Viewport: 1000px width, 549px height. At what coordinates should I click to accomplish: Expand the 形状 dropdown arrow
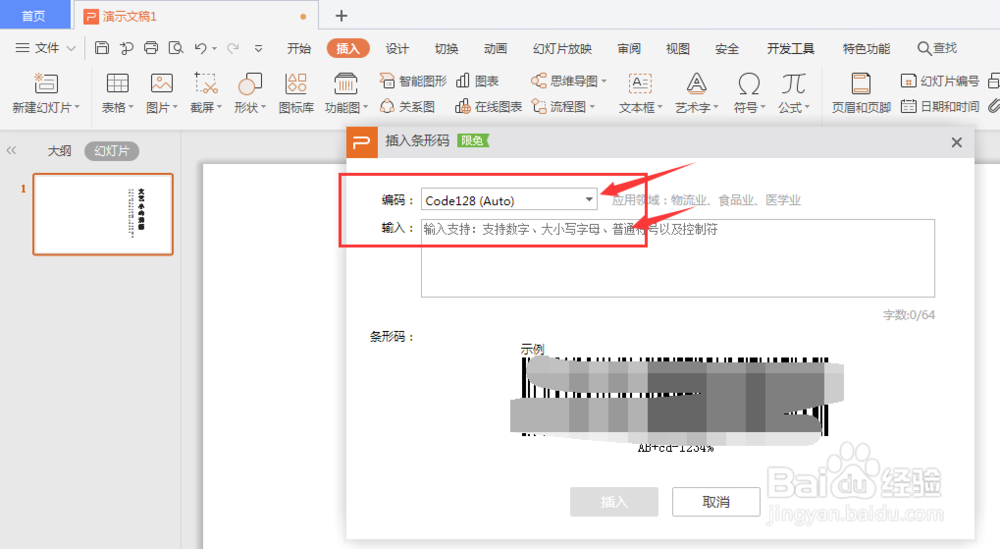pos(263,107)
